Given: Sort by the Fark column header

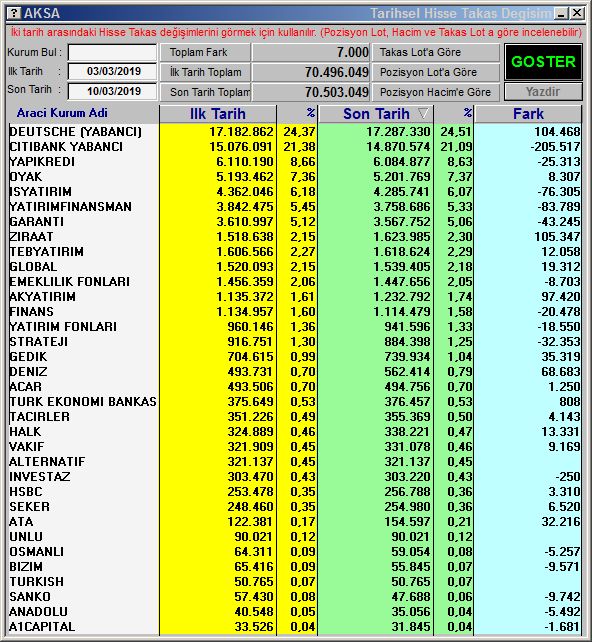Looking at the screenshot, I should 528,114.
